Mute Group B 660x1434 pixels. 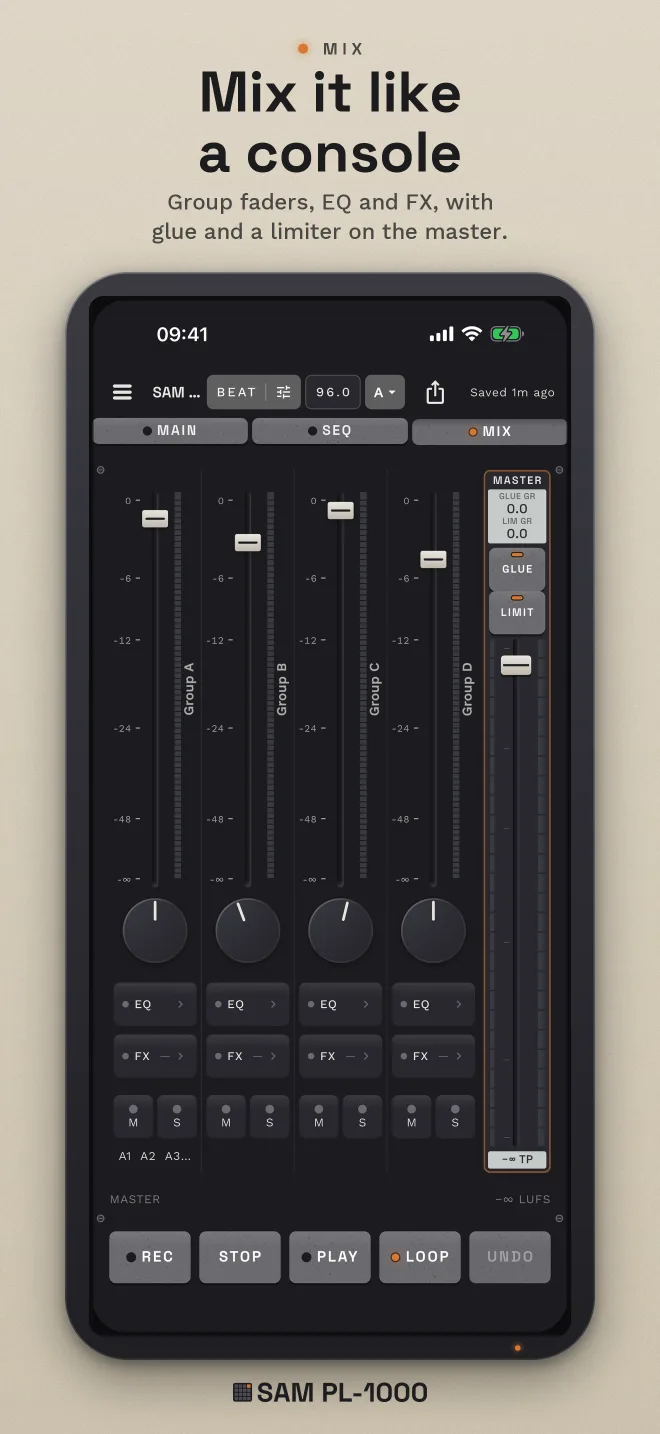click(x=226, y=1116)
